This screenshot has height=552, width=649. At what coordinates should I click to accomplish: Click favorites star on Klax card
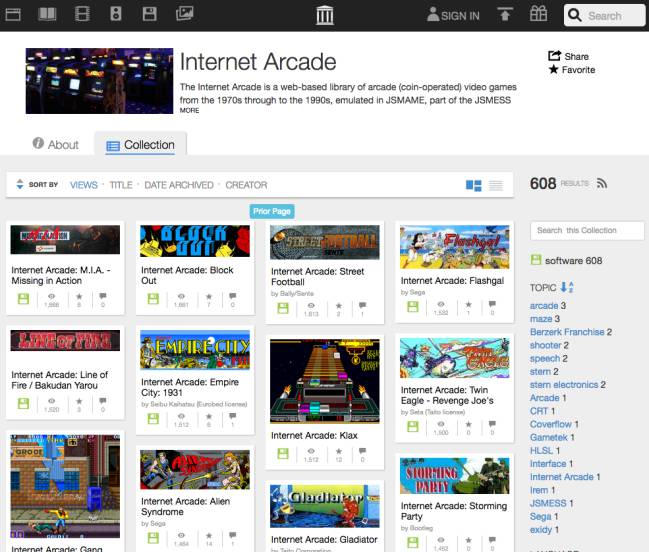click(x=339, y=451)
